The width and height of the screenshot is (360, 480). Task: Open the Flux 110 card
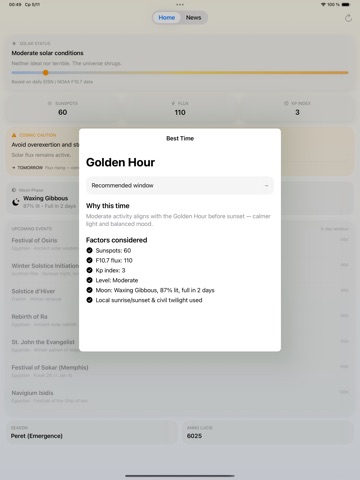(x=180, y=109)
